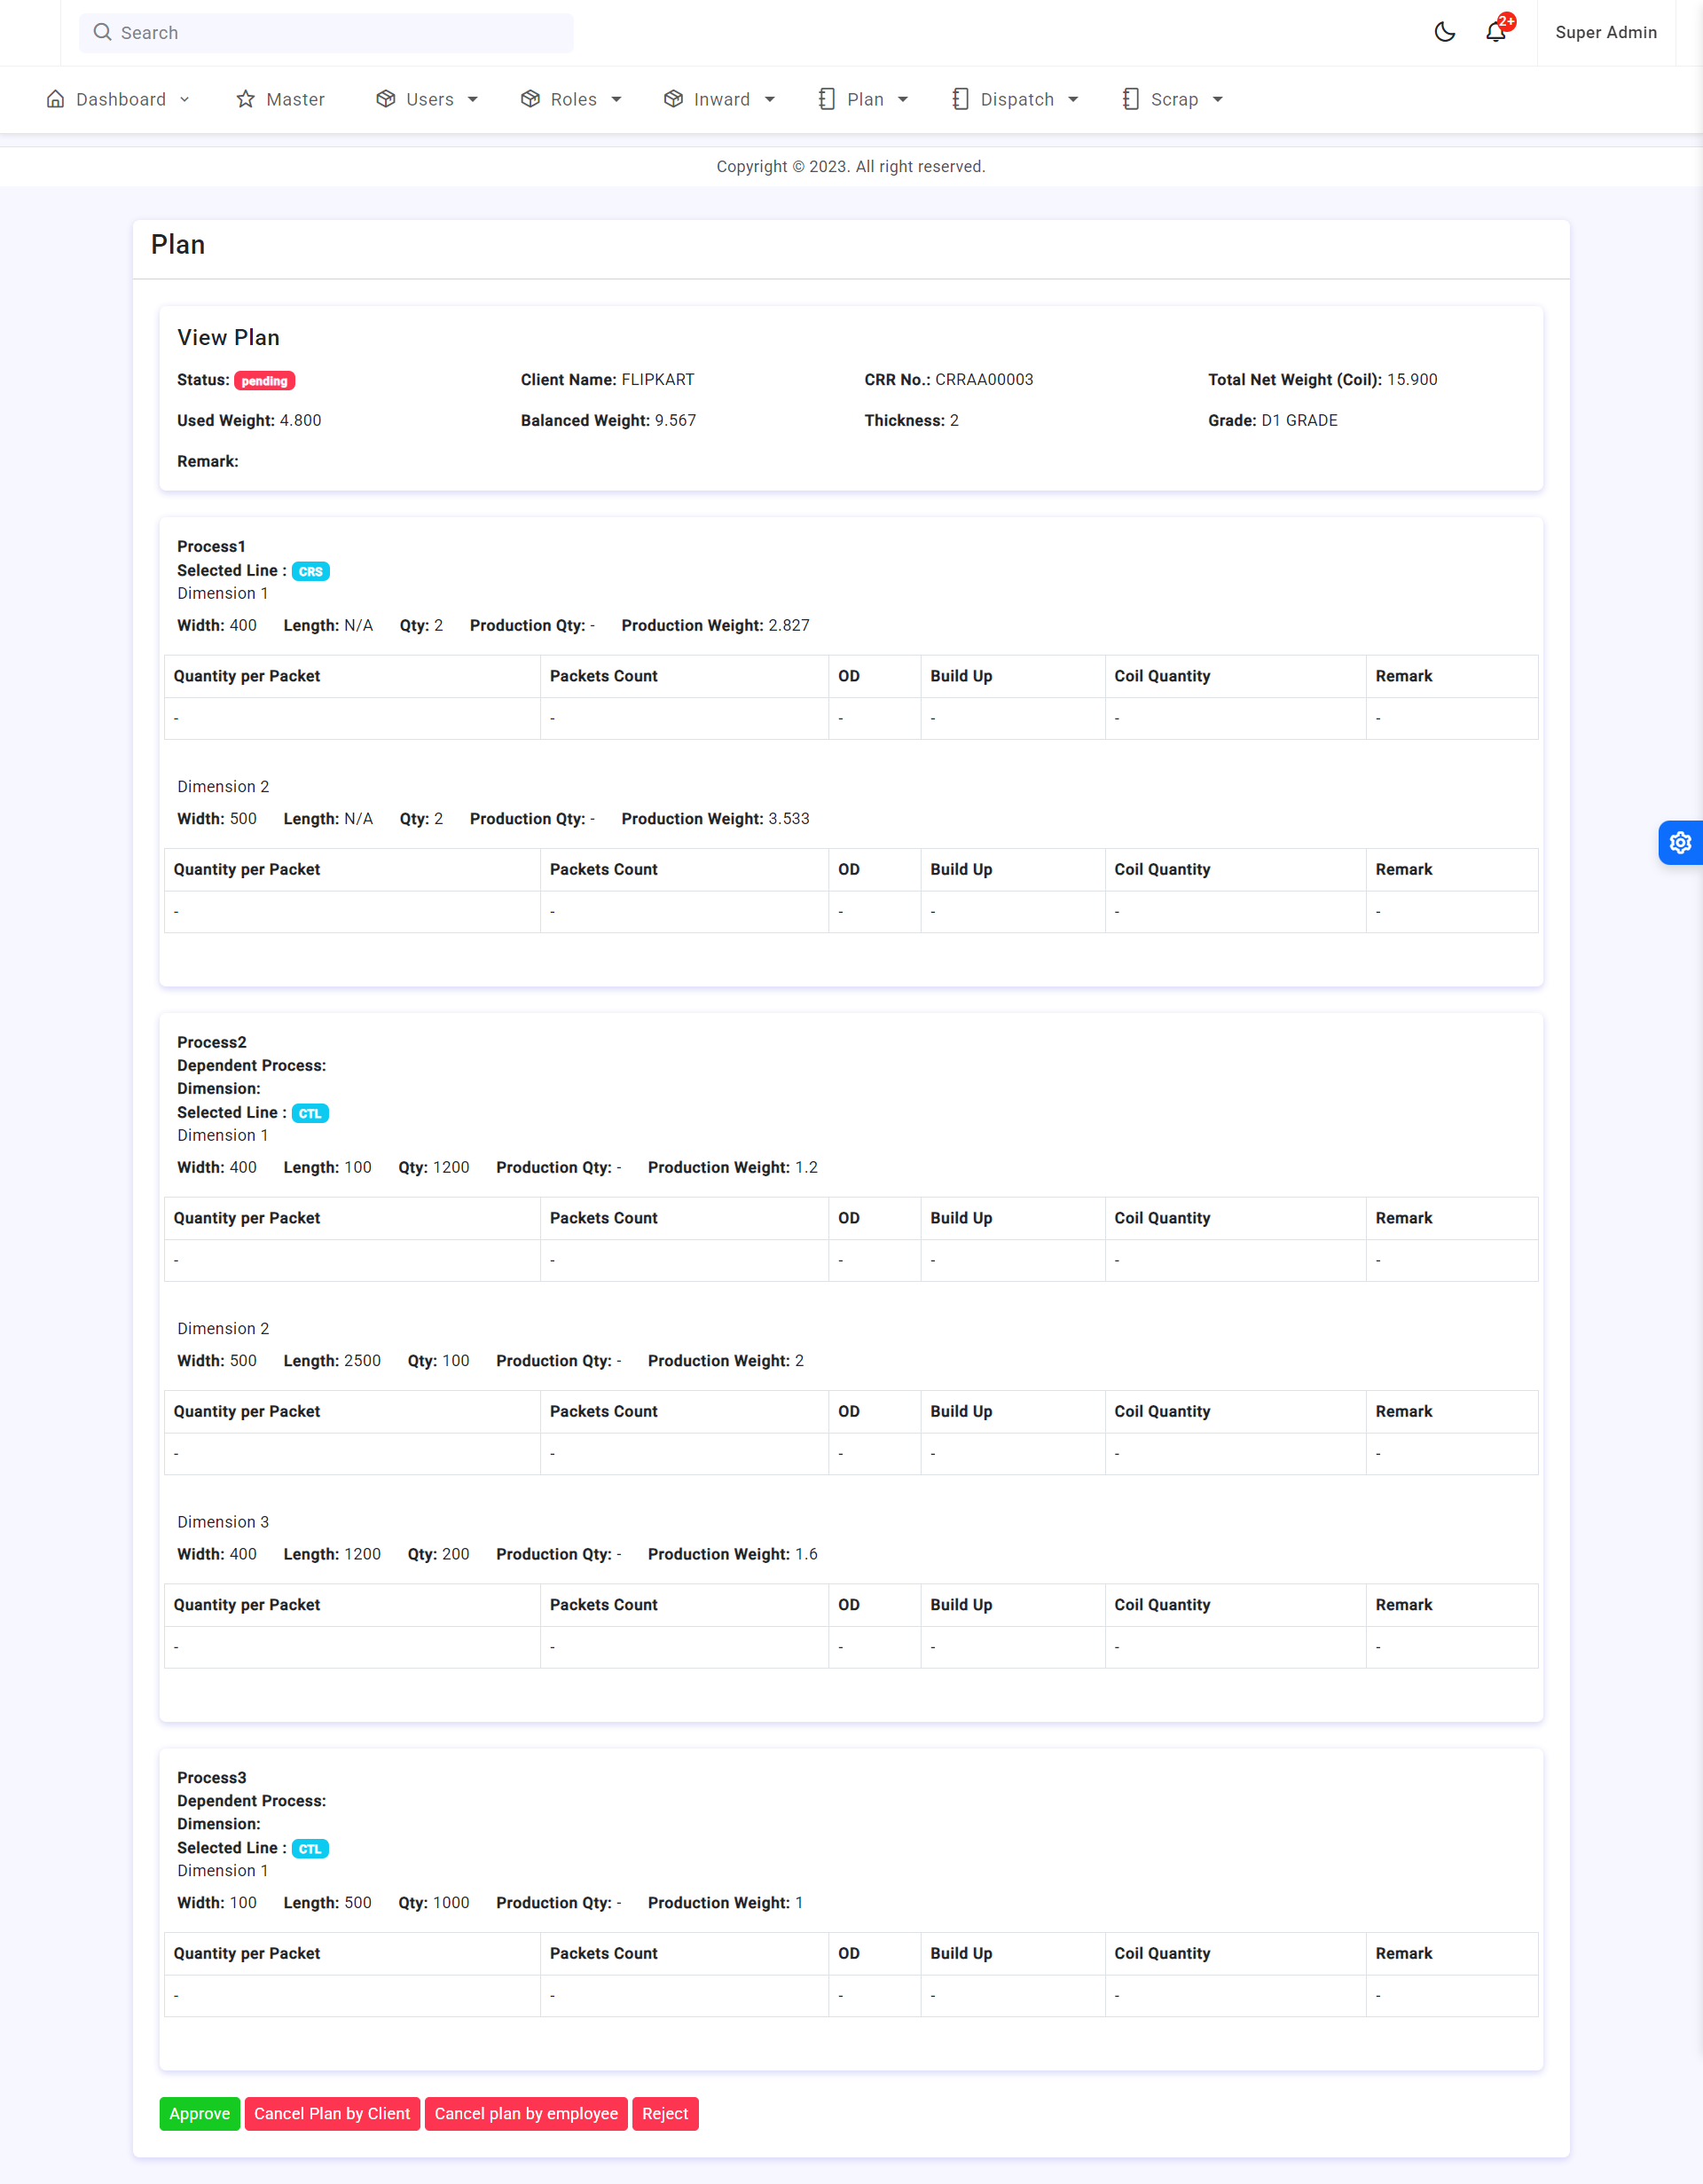Click the Dispatch notebook icon
This screenshot has height=2184, width=1703.
[960, 99]
